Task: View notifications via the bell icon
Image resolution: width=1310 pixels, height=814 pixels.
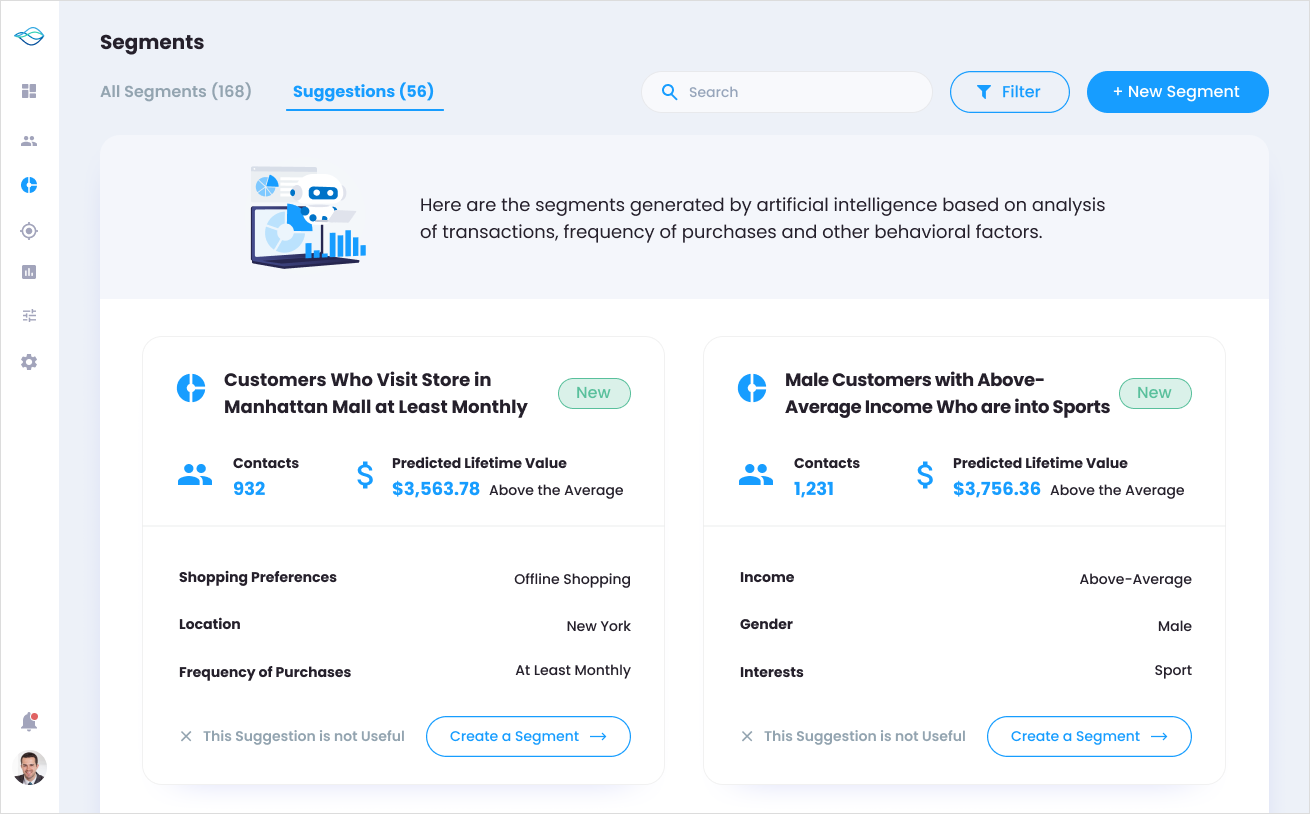Action: coord(29,722)
